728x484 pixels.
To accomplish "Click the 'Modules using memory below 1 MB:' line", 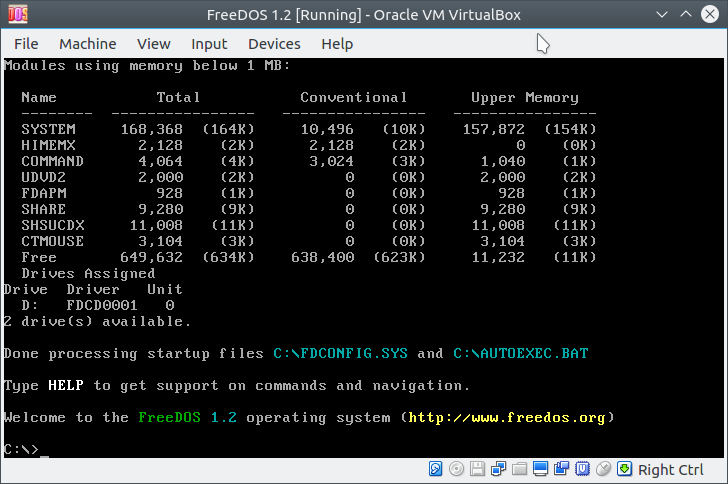I will pos(147,66).
